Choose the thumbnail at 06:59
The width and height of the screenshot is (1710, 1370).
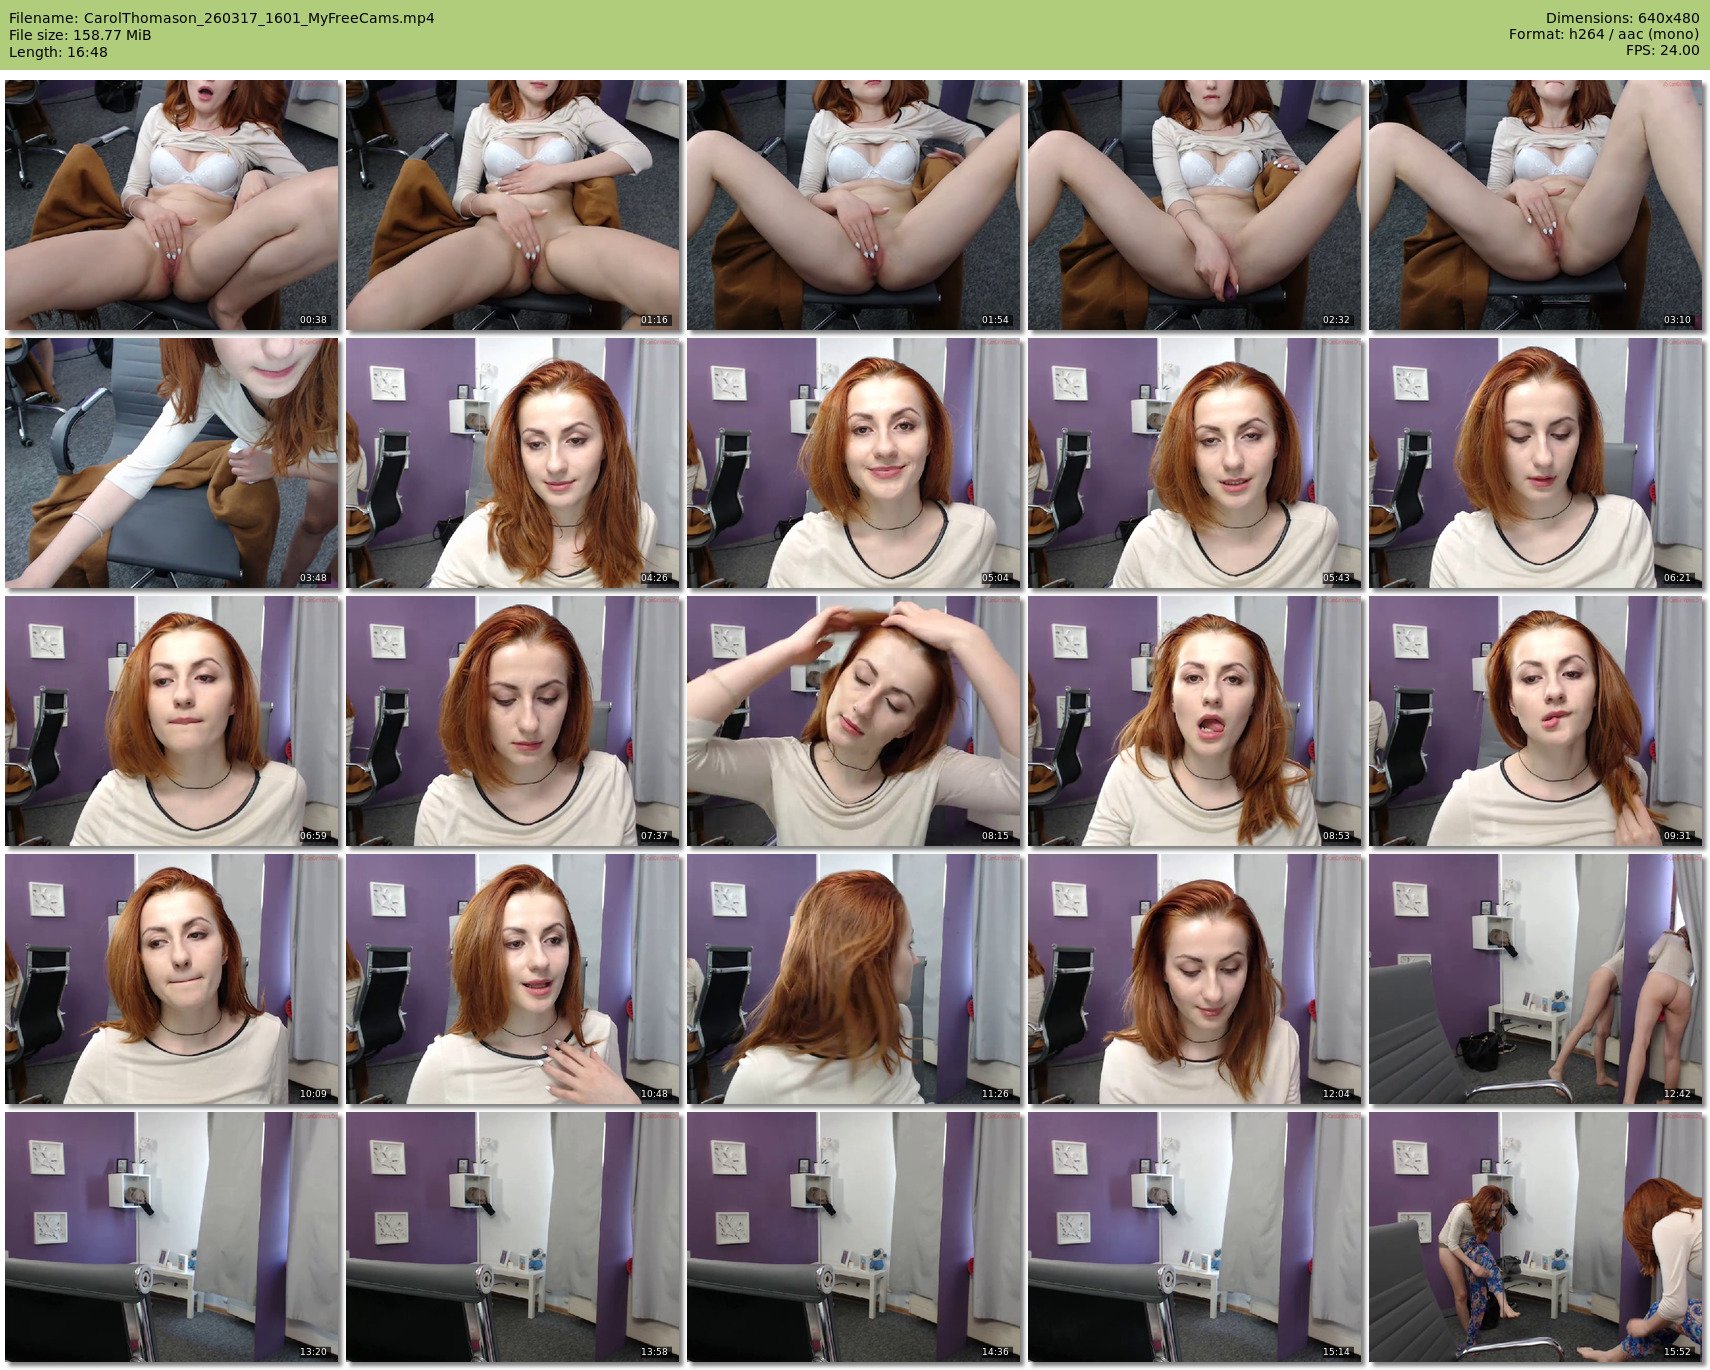click(x=172, y=721)
